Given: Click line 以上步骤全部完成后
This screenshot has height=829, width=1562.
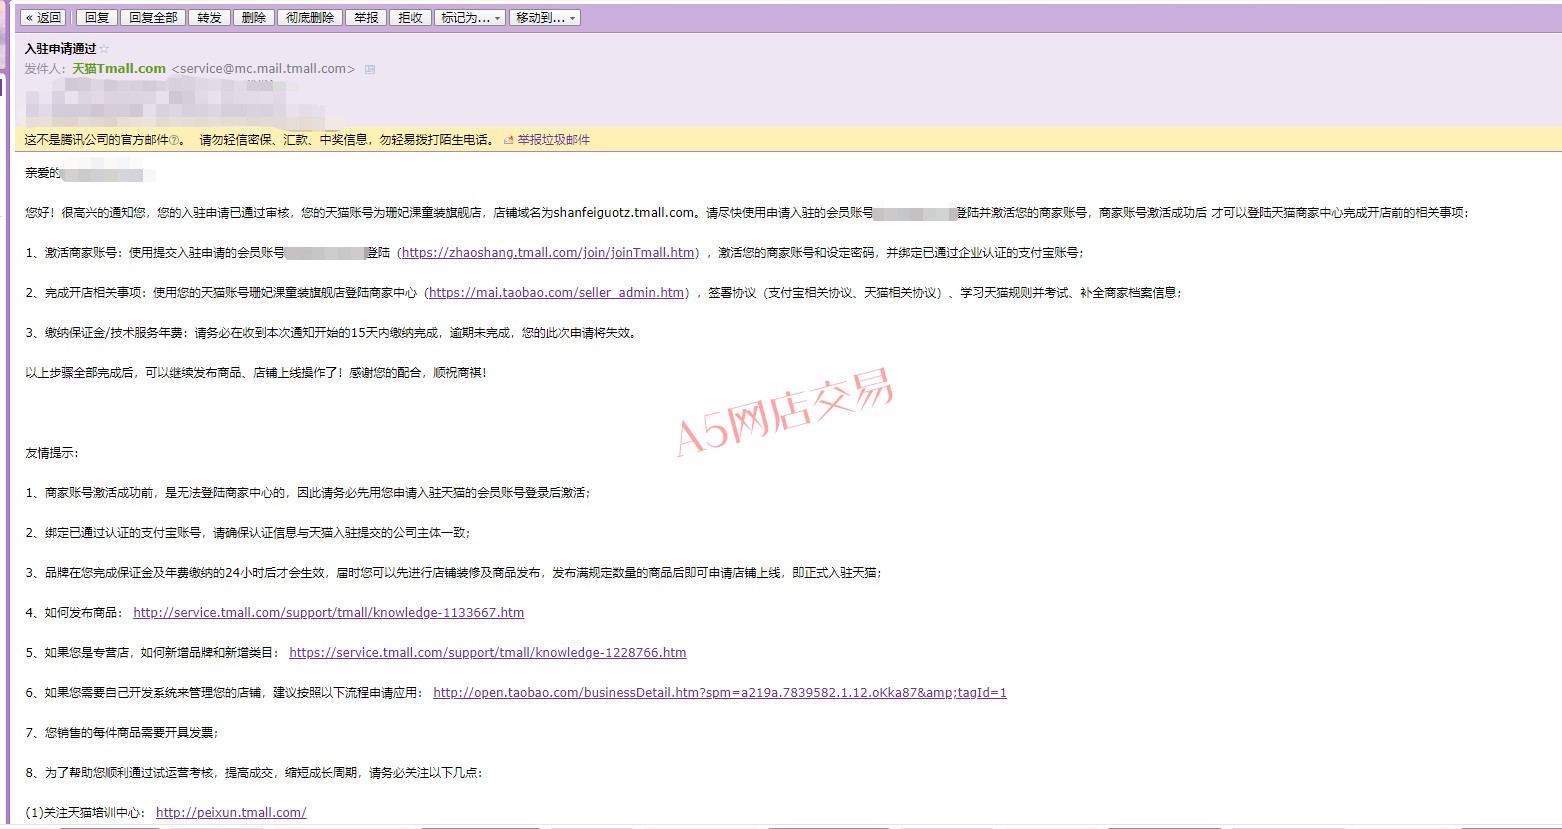Looking at the screenshot, I should click(x=256, y=373).
